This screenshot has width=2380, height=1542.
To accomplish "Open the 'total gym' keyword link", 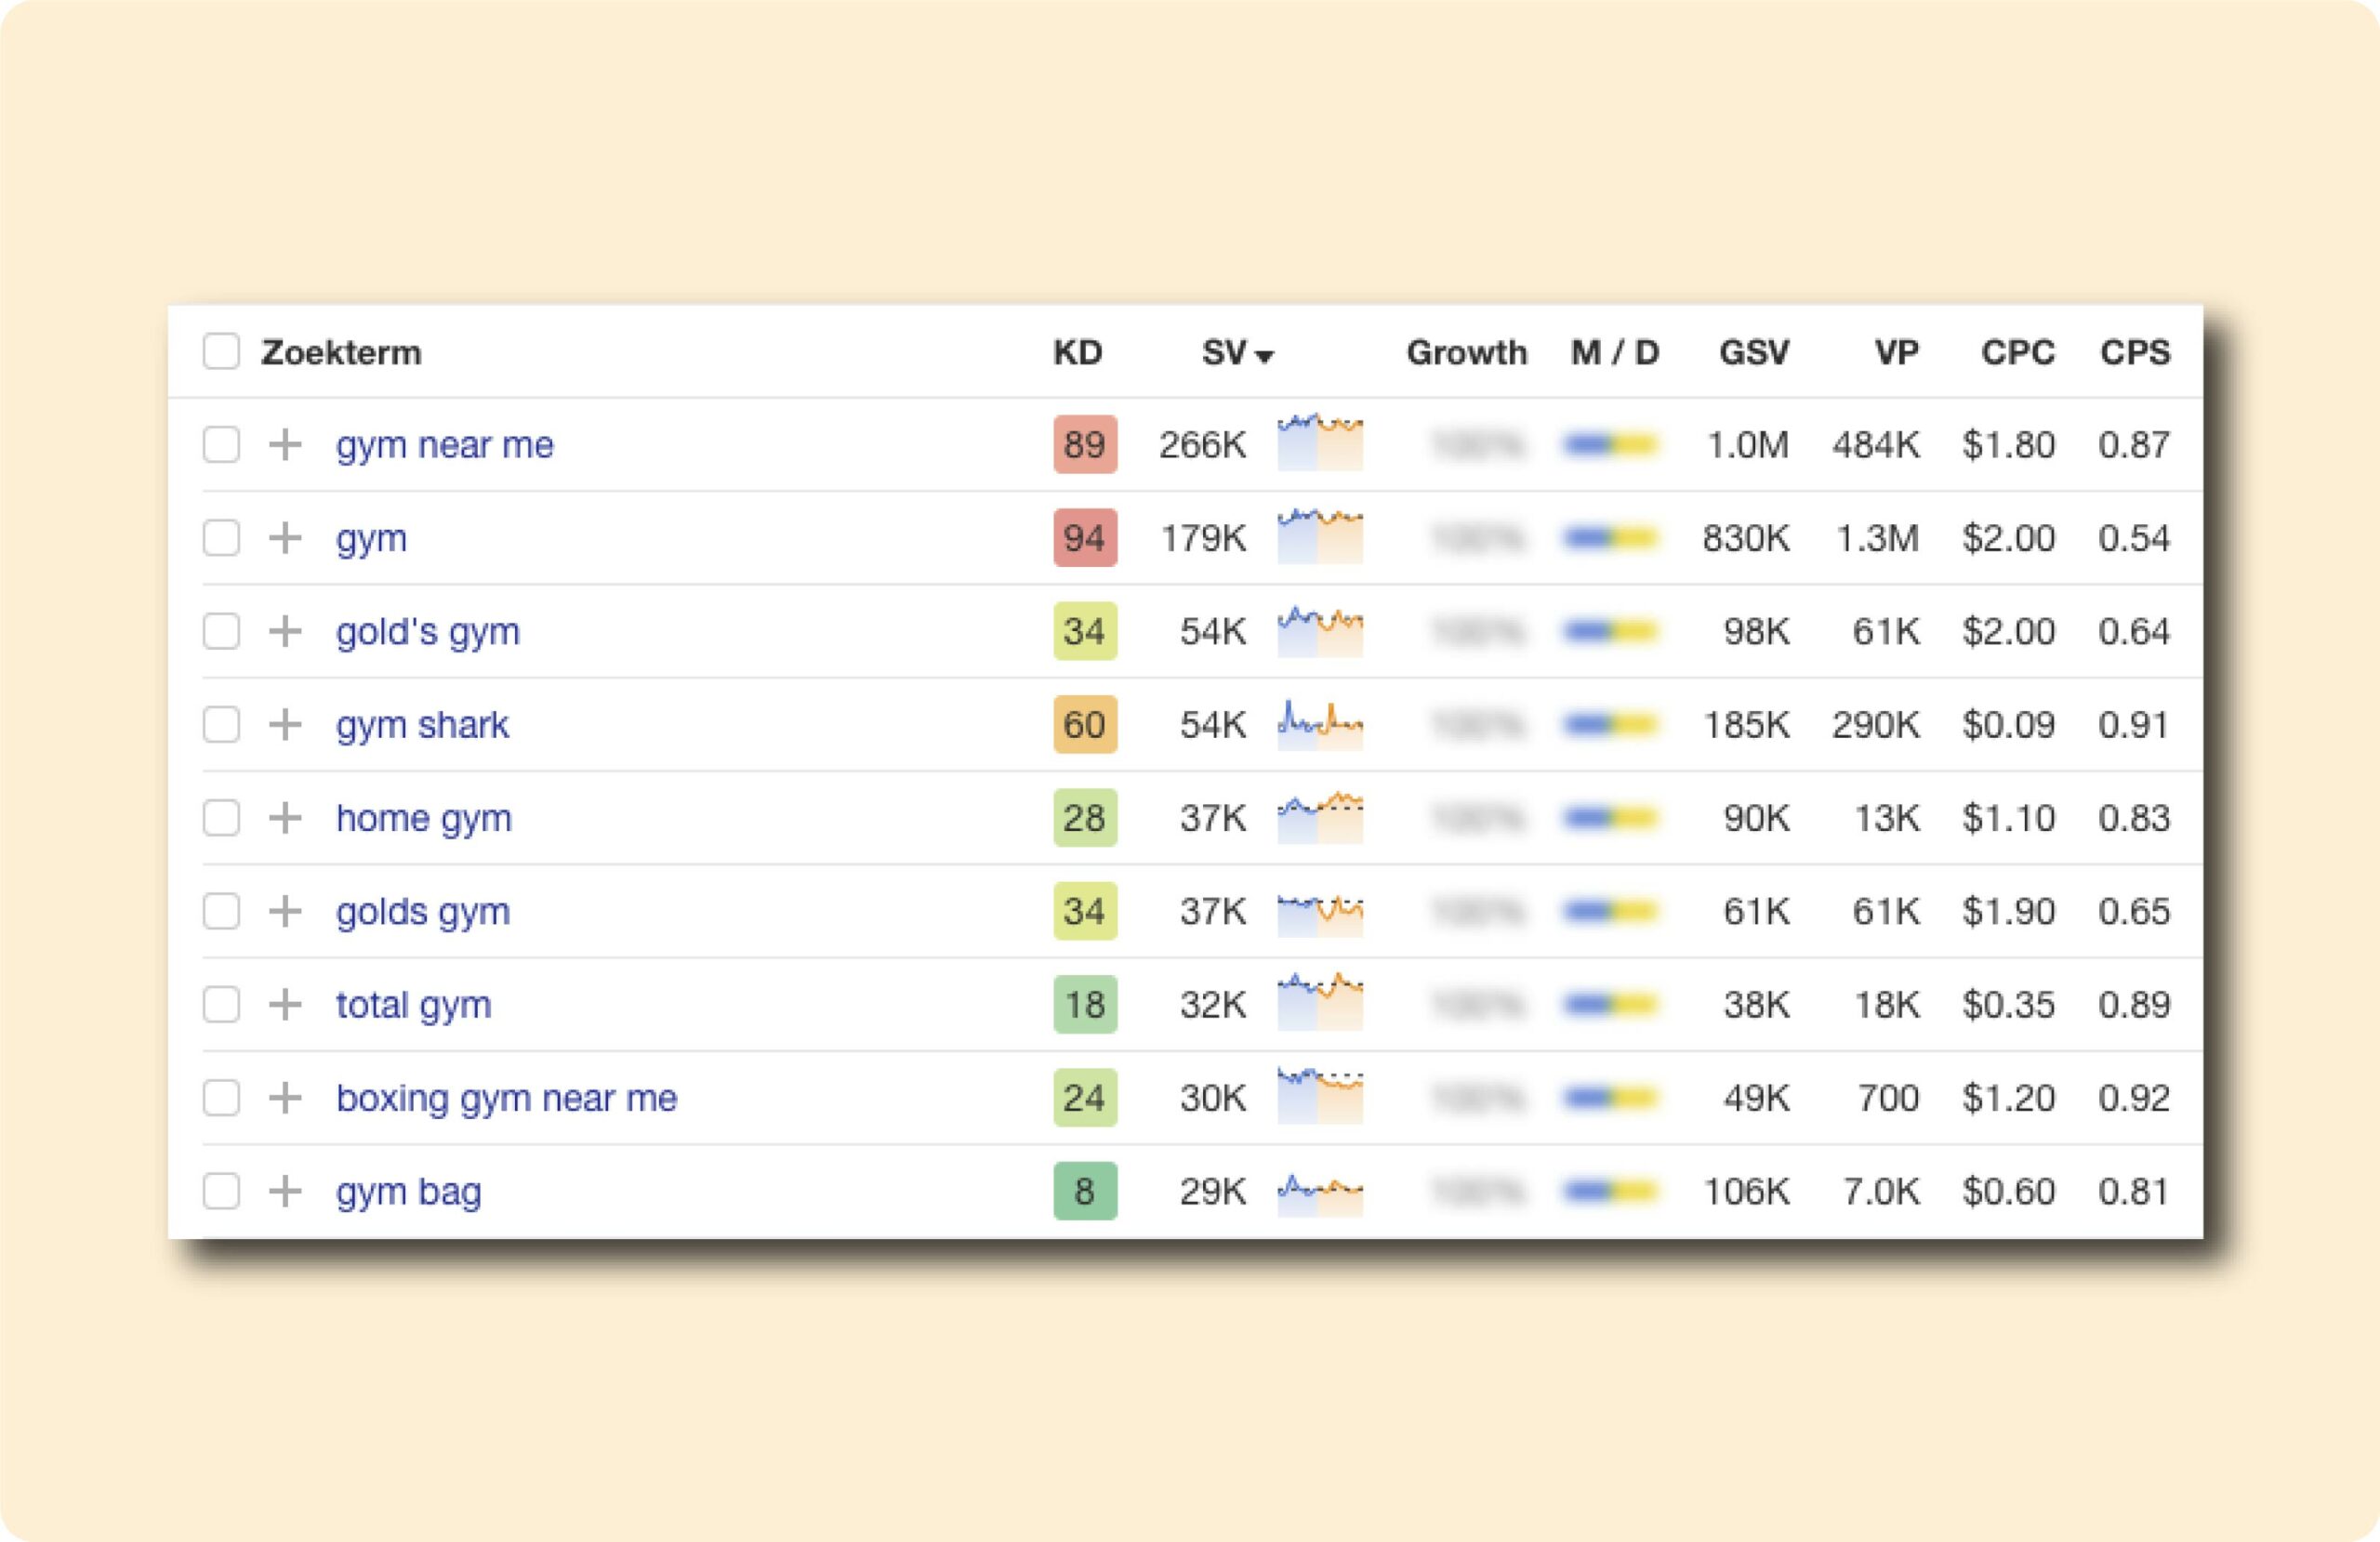I will (x=413, y=1005).
